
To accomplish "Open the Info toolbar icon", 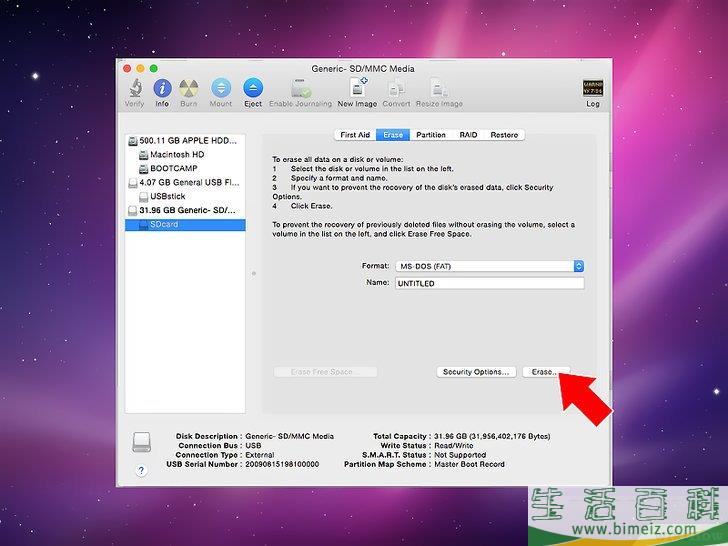I will click(x=162, y=88).
